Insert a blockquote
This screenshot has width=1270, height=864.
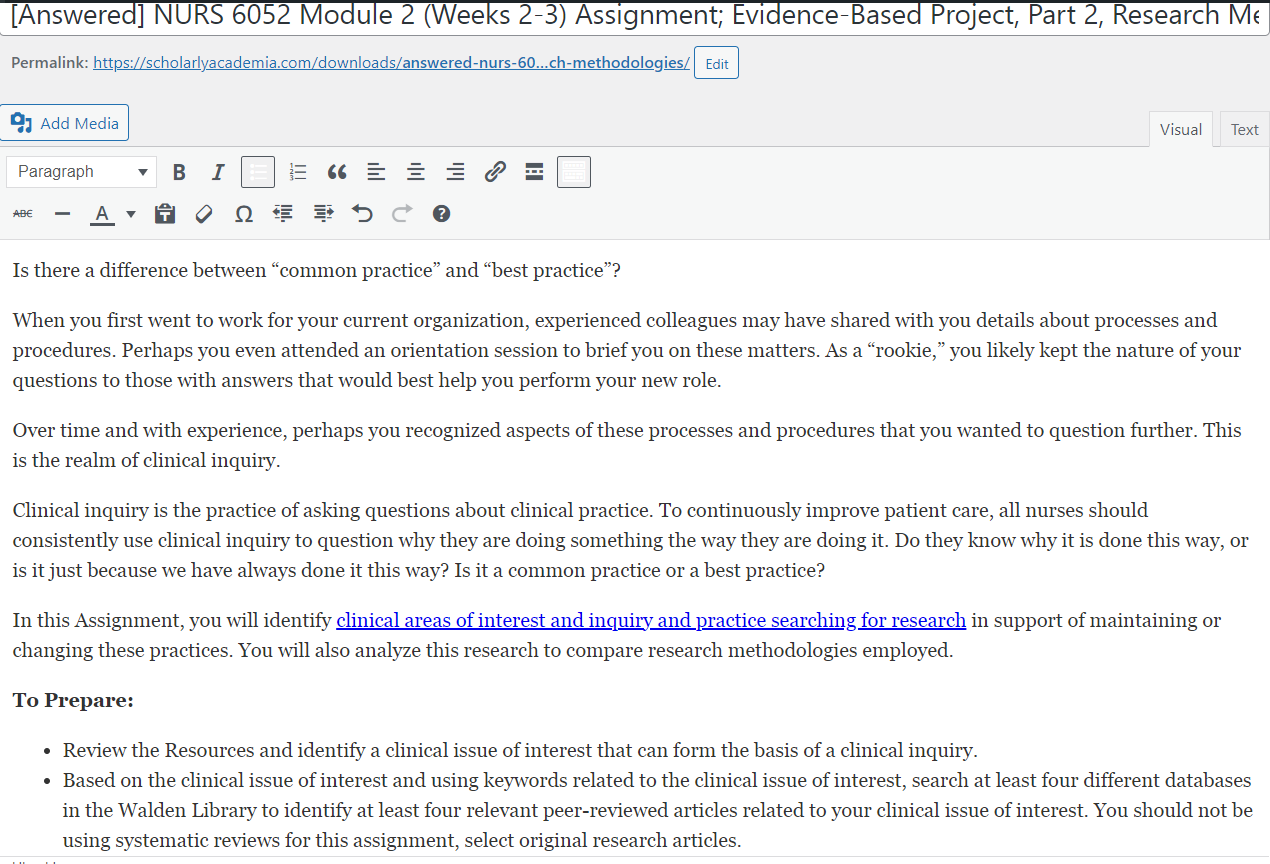click(337, 172)
